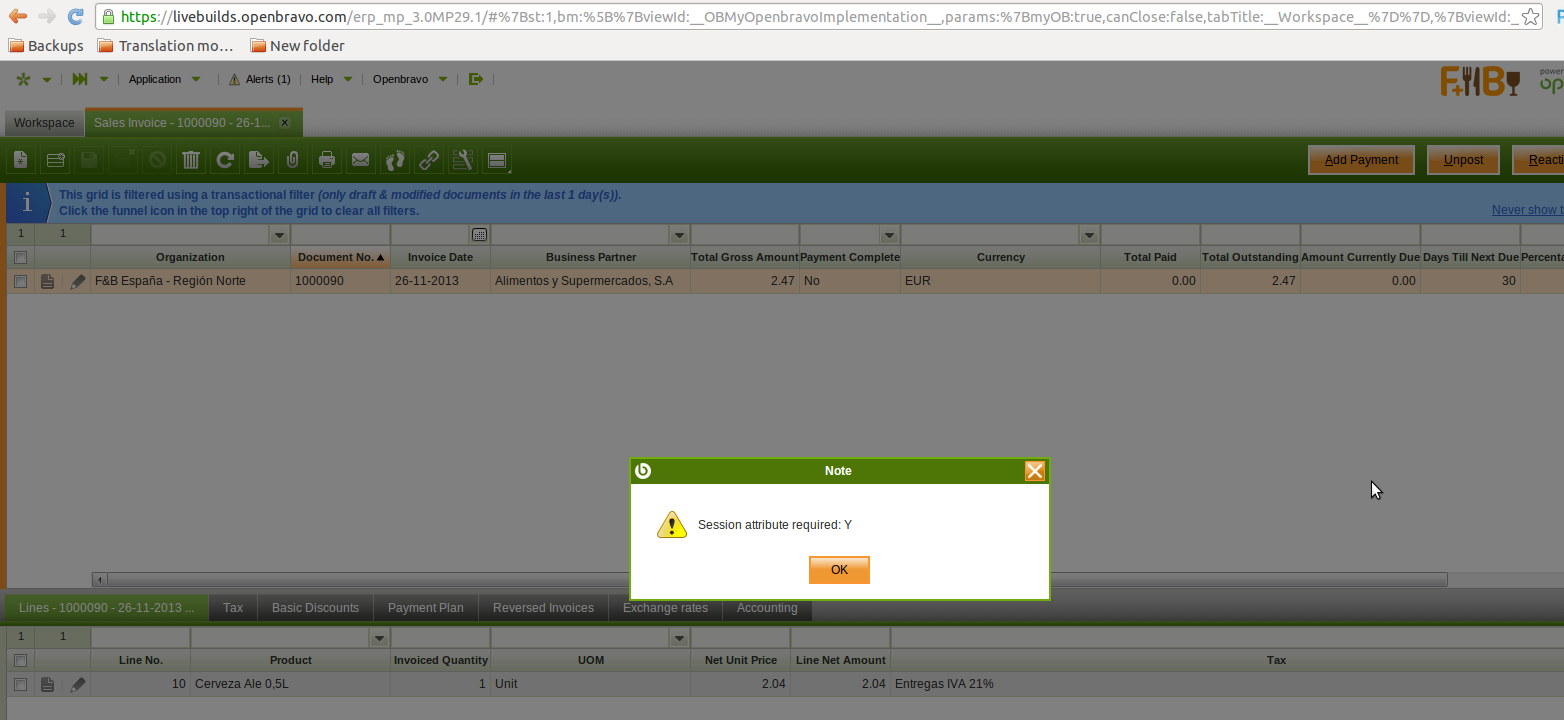Close the Sales Invoice tab
Viewport: 1564px width, 720px height.
click(285, 123)
